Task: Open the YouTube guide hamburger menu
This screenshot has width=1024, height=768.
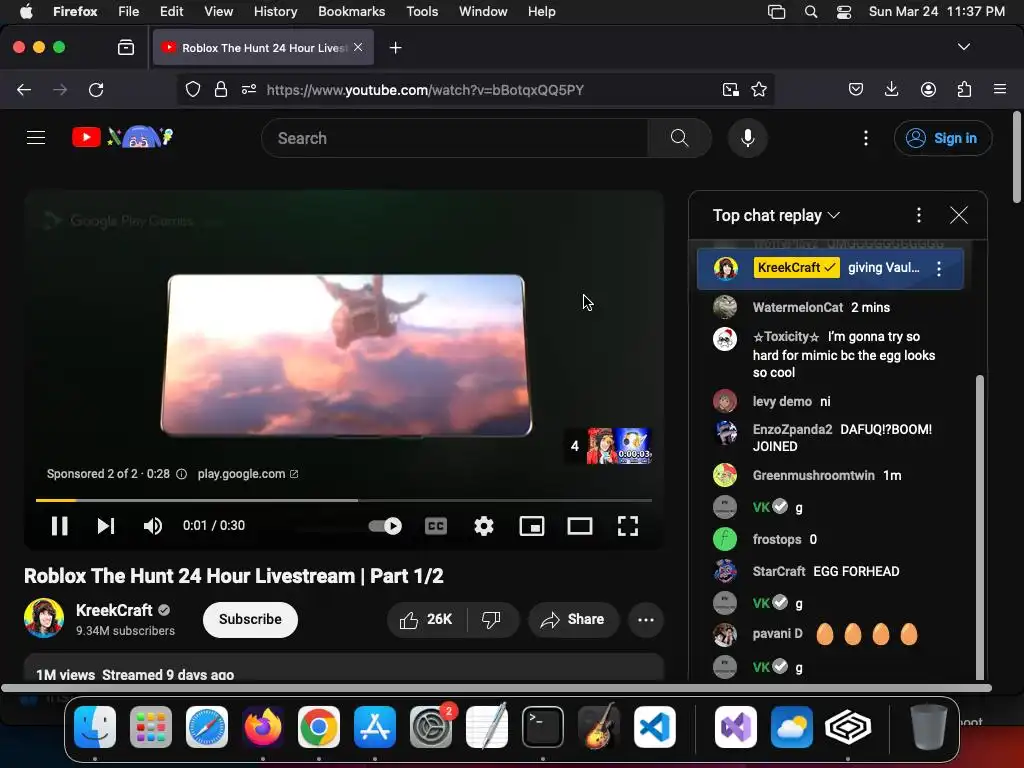Action: [x=36, y=138]
